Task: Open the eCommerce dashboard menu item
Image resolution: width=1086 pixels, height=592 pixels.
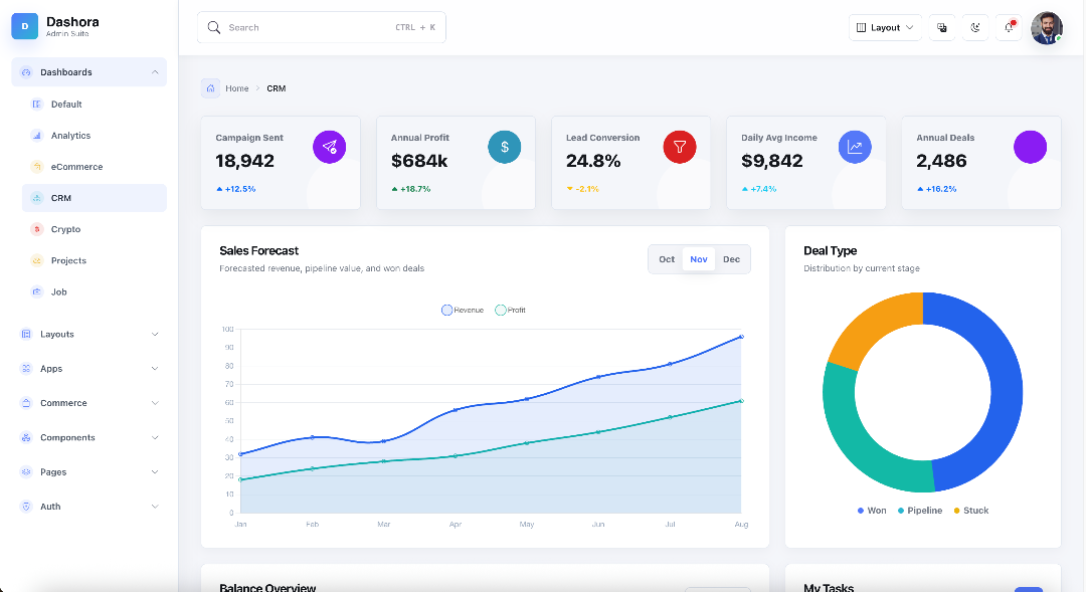Action: tap(94, 166)
